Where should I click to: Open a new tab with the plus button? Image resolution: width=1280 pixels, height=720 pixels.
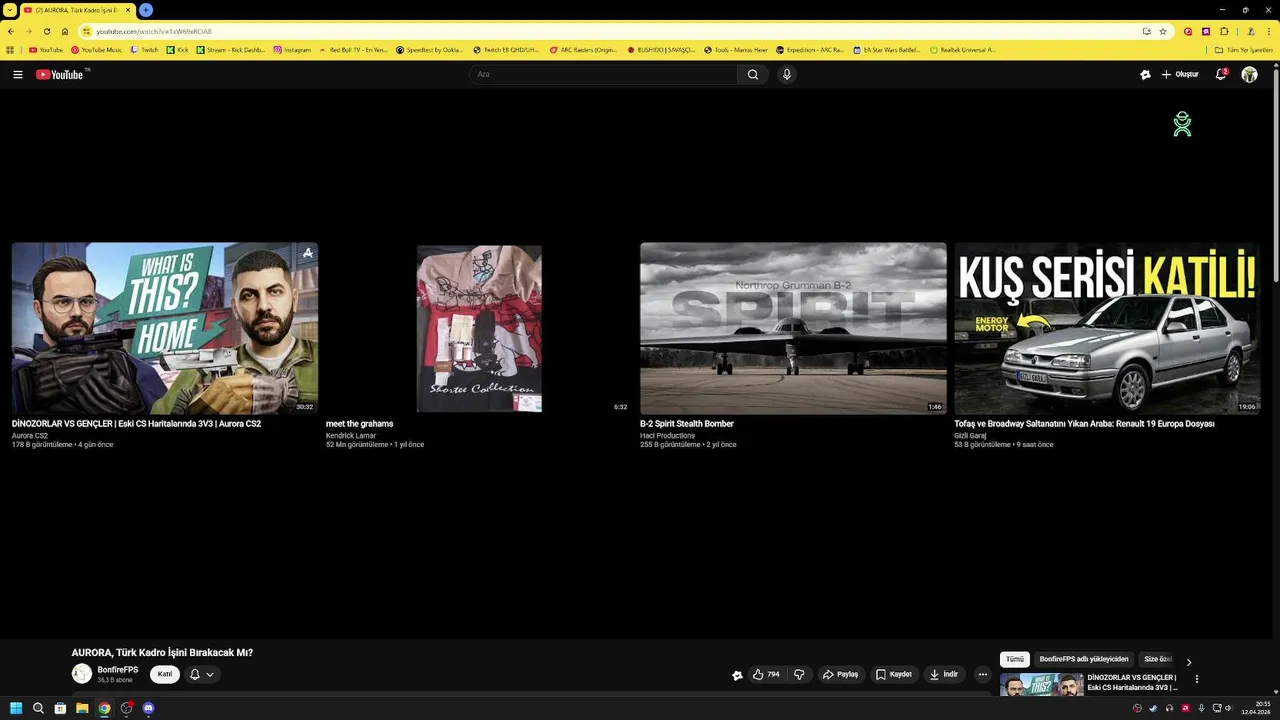tap(146, 10)
